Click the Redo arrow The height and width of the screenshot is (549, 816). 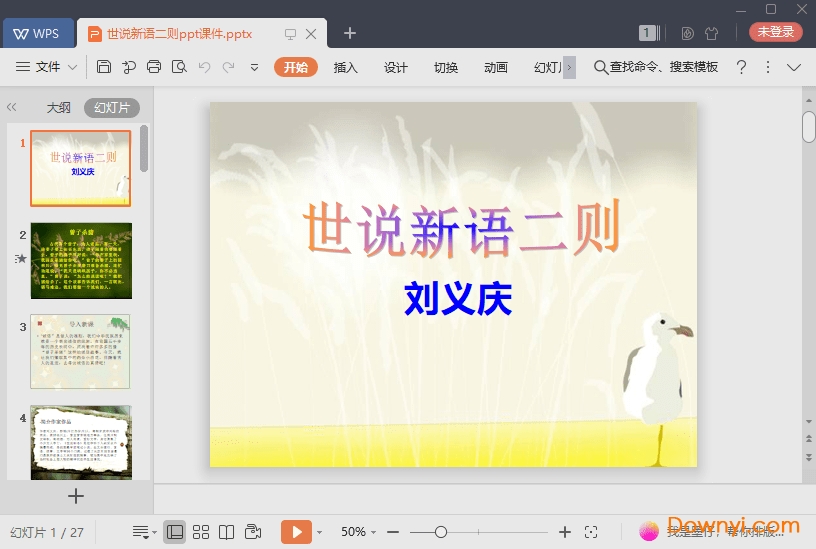pyautogui.click(x=228, y=67)
